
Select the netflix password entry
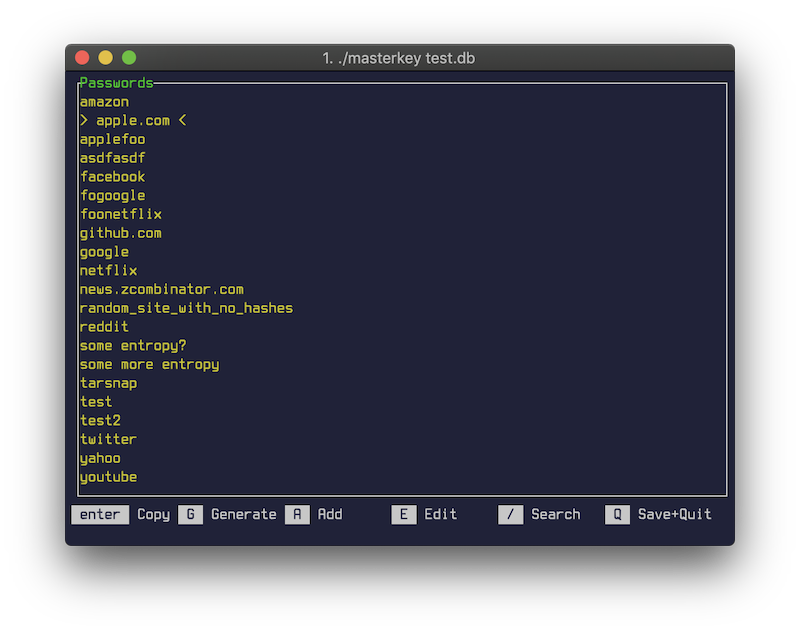click(x=109, y=270)
